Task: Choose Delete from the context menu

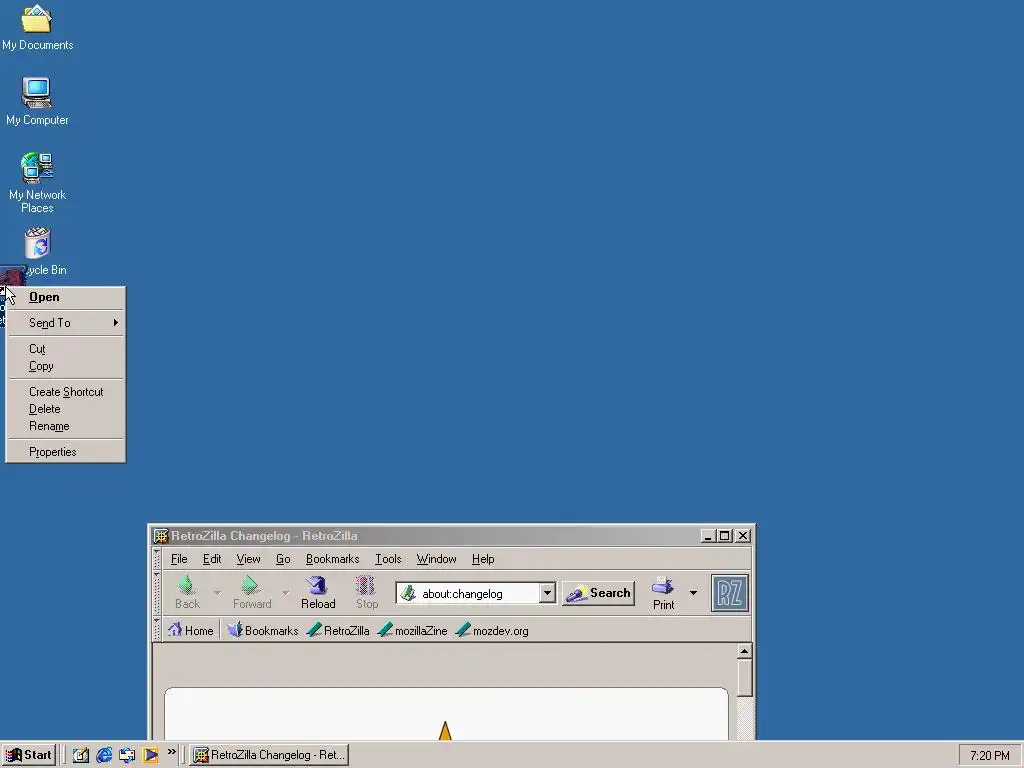Action: (65, 409)
